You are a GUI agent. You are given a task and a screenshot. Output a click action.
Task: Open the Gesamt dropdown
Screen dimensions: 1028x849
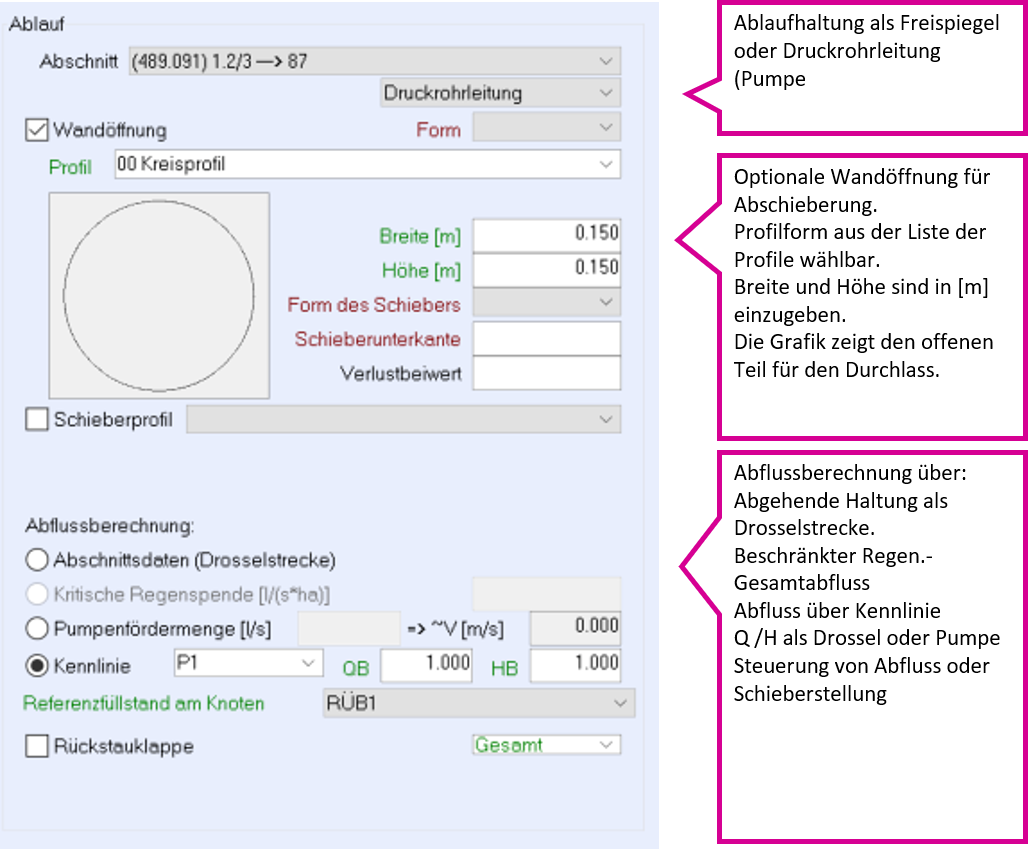pyautogui.click(x=546, y=745)
